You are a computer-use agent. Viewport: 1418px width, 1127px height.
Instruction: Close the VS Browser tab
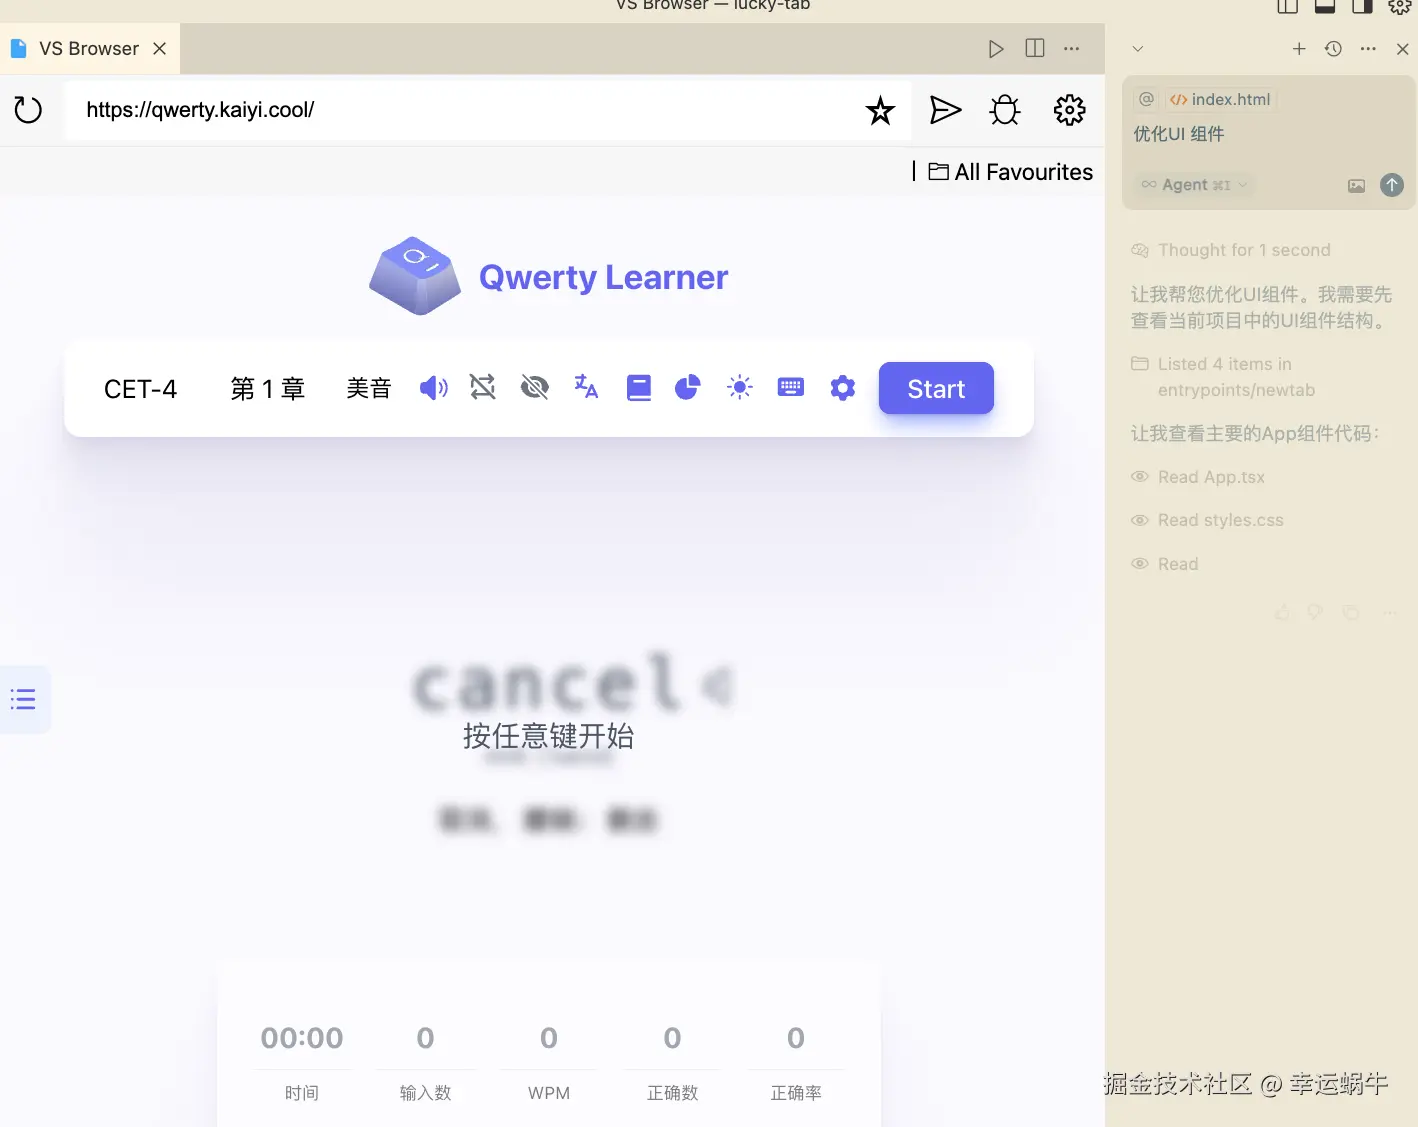click(159, 49)
